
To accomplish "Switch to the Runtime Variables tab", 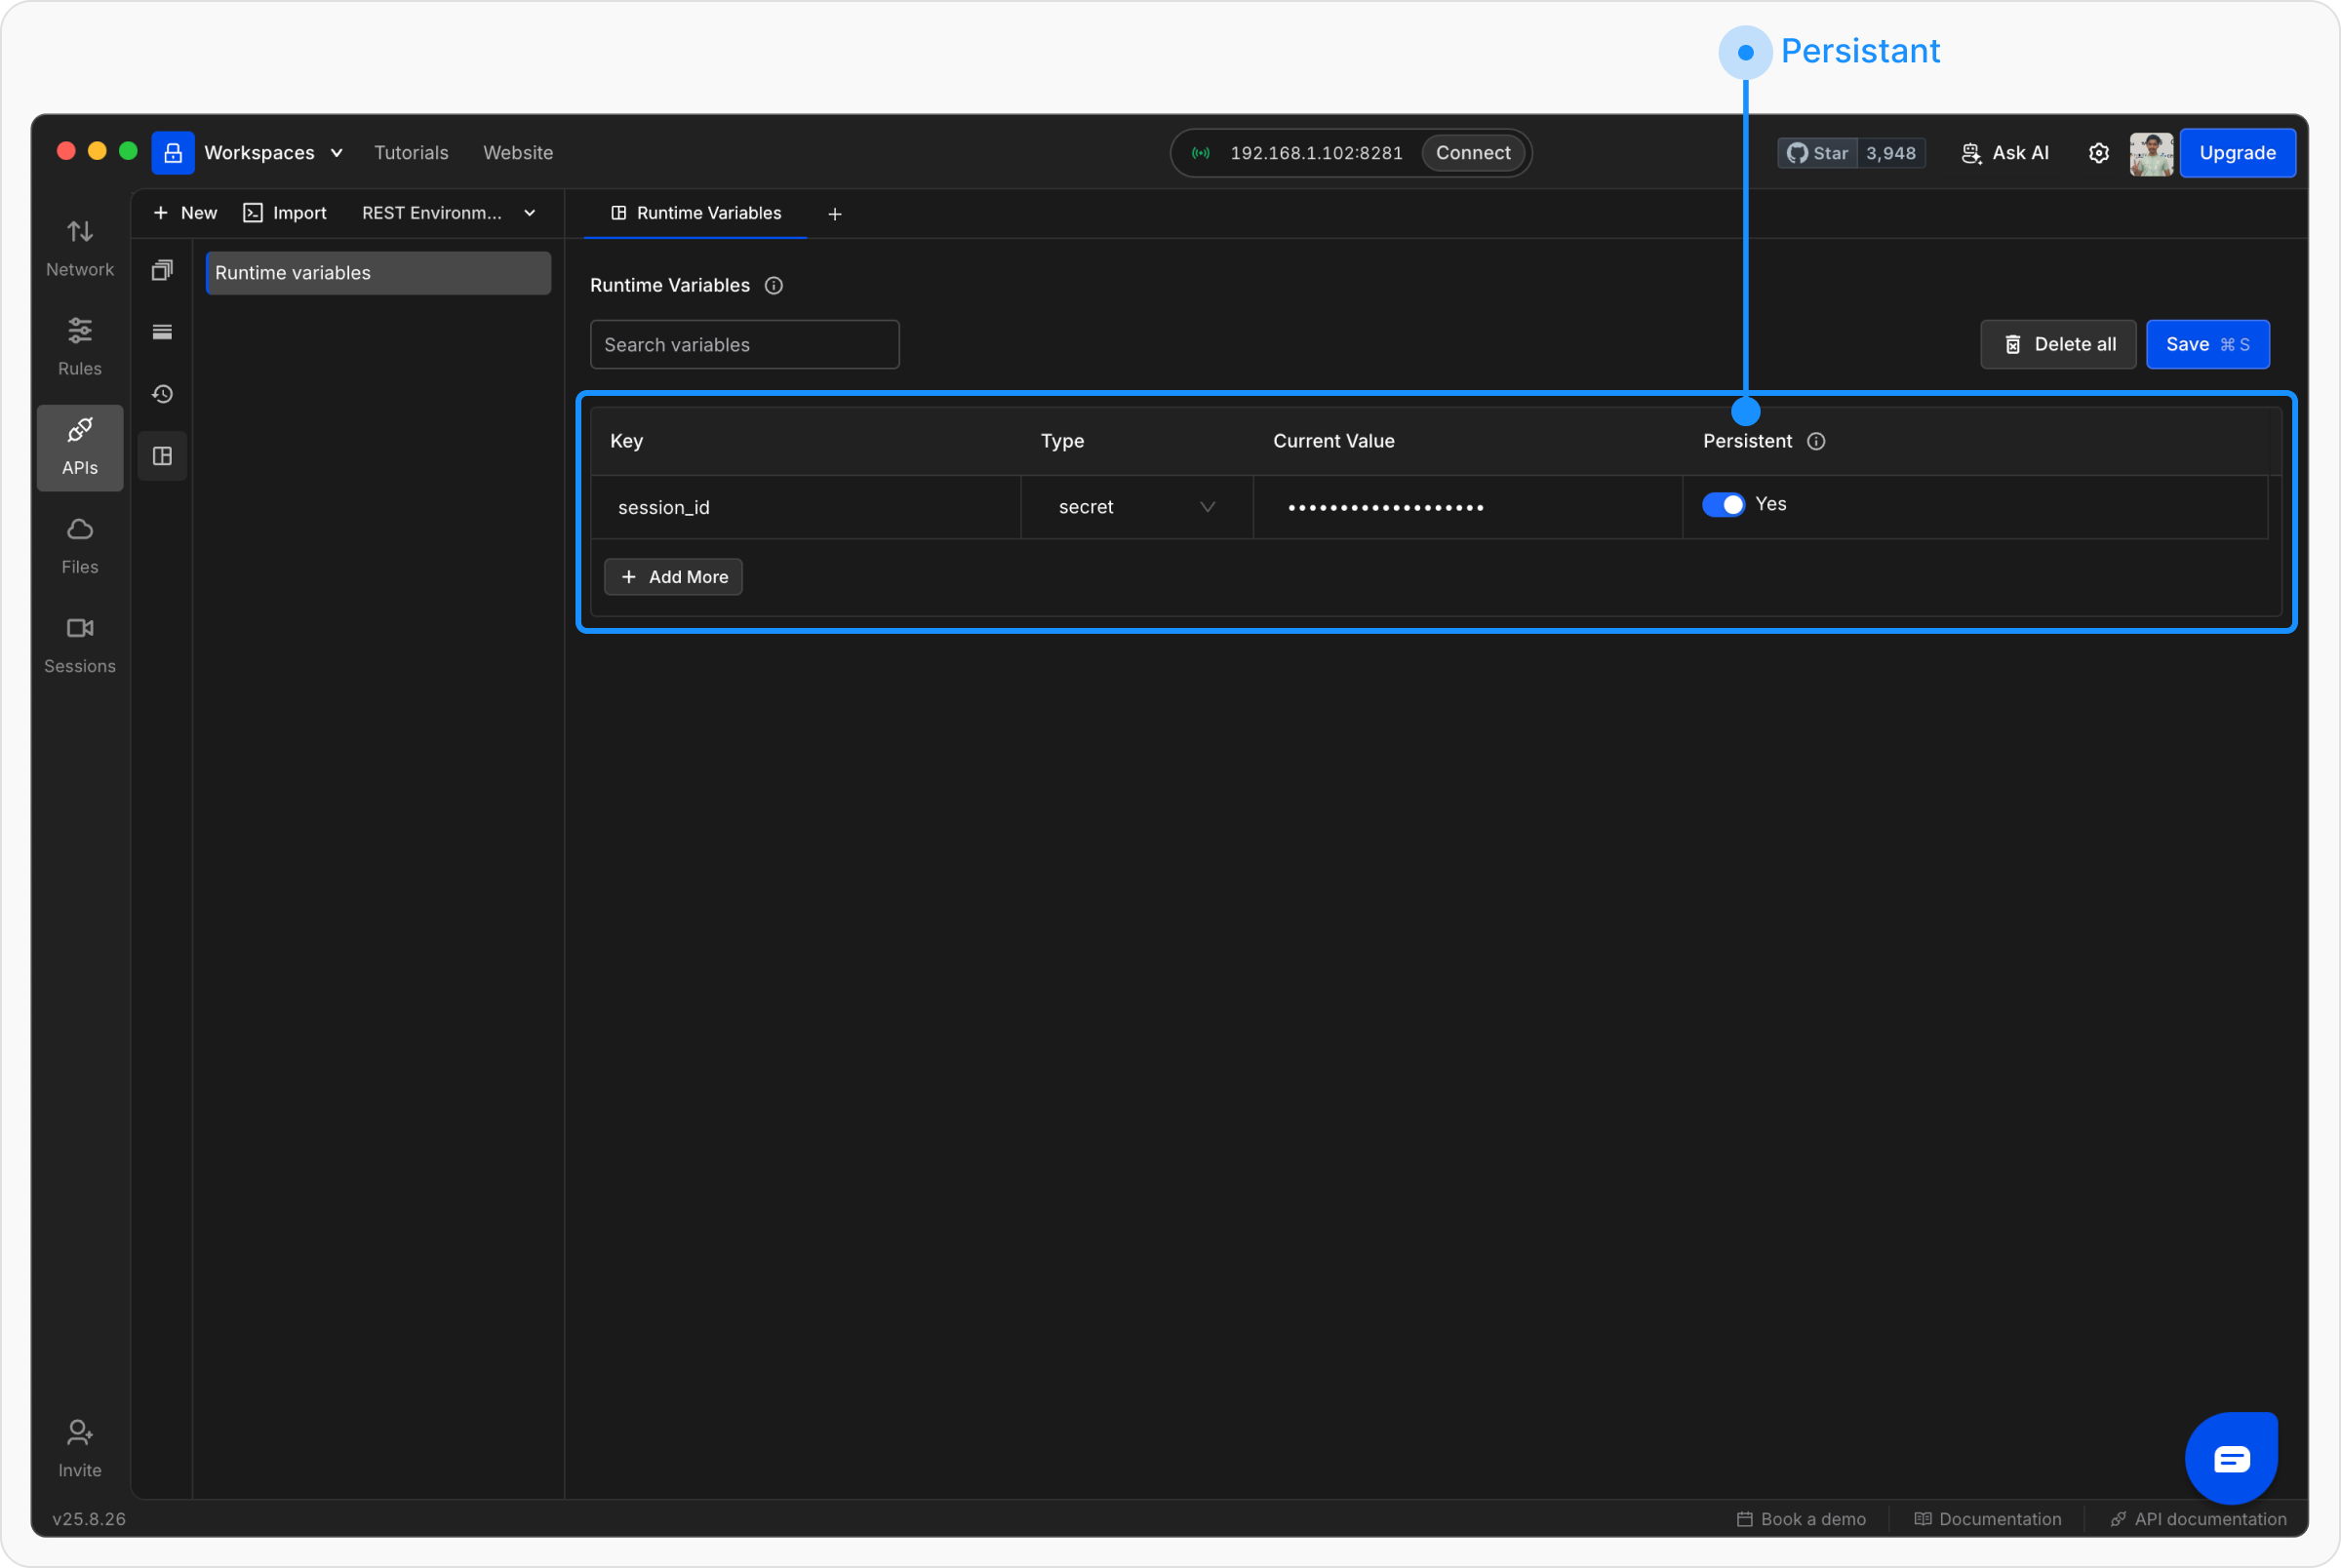I will pos(696,213).
